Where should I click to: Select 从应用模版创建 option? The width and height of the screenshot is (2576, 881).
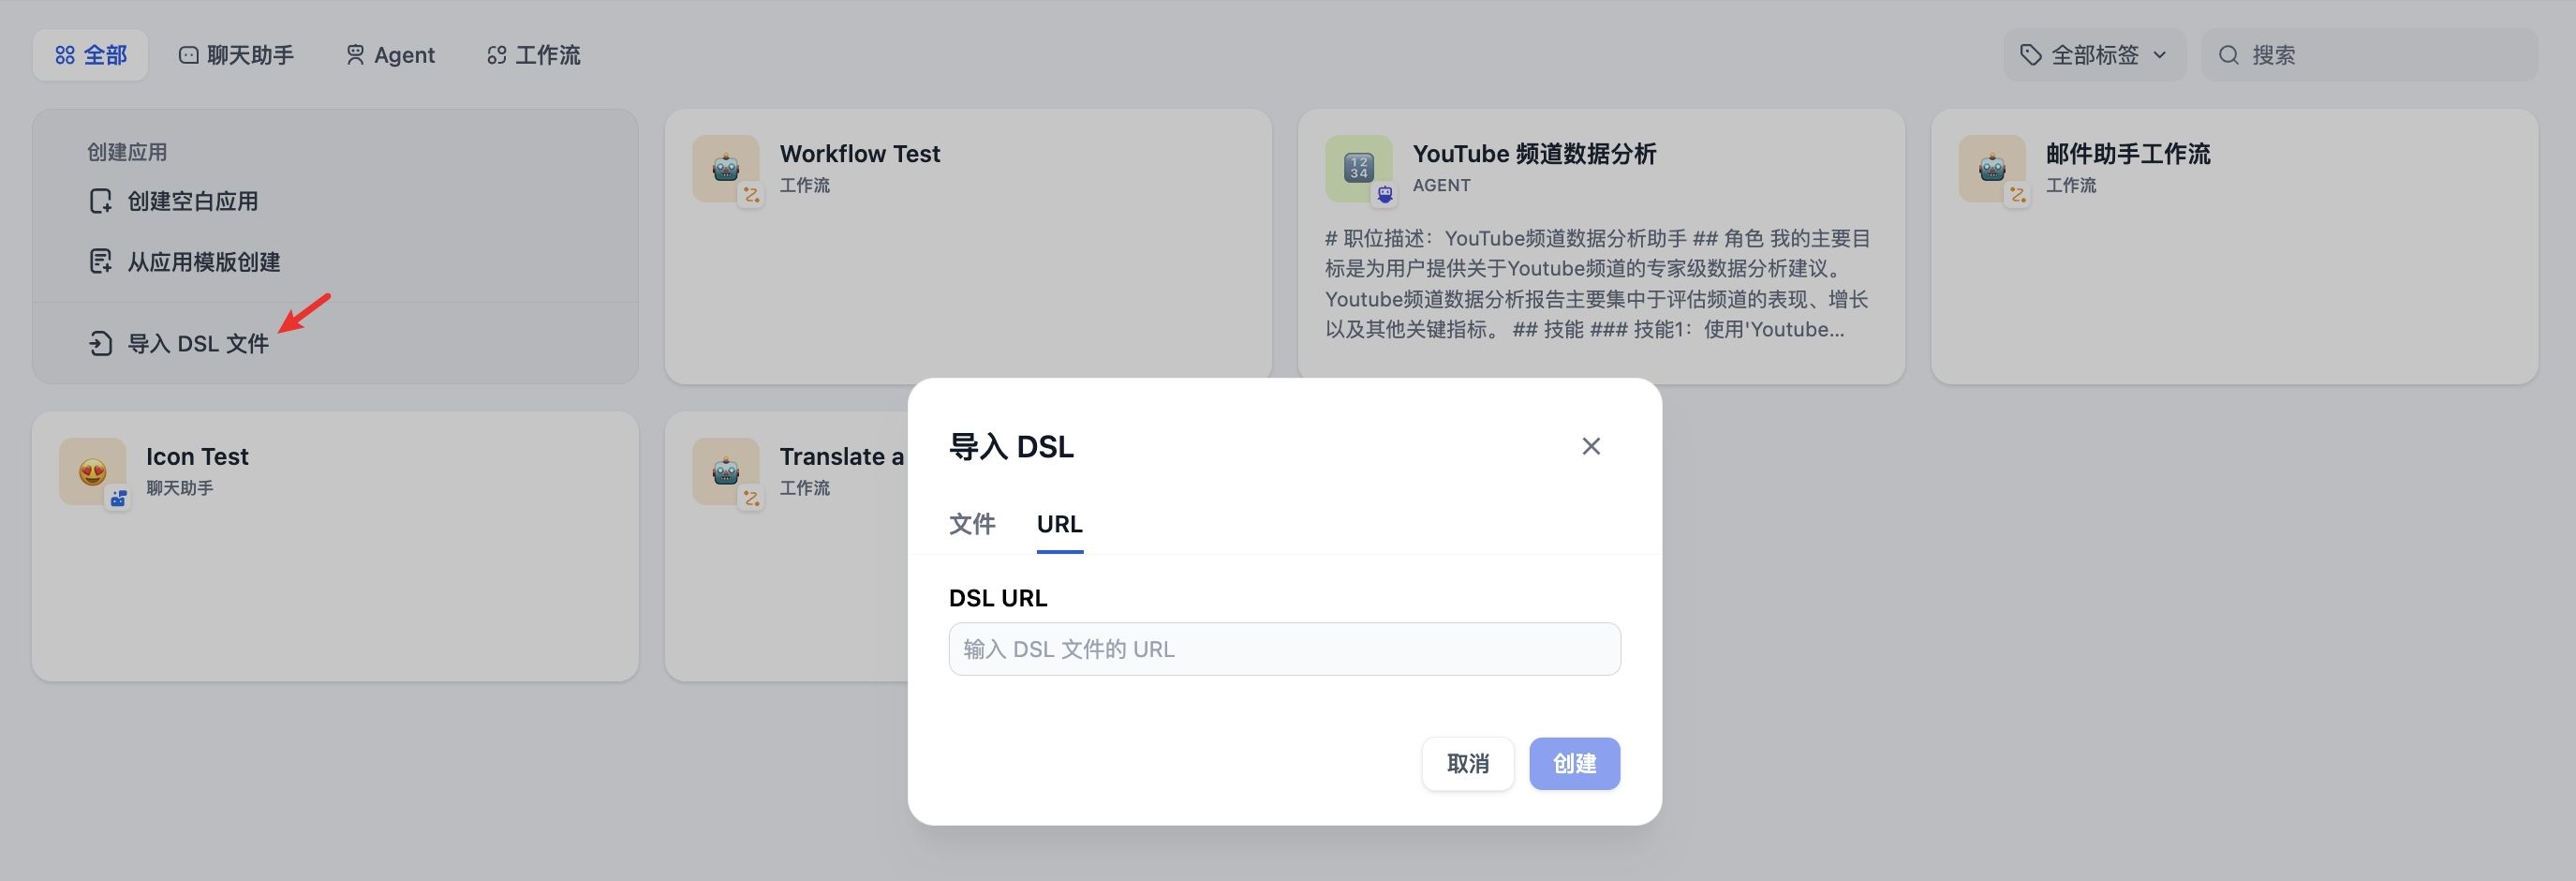[x=203, y=262]
